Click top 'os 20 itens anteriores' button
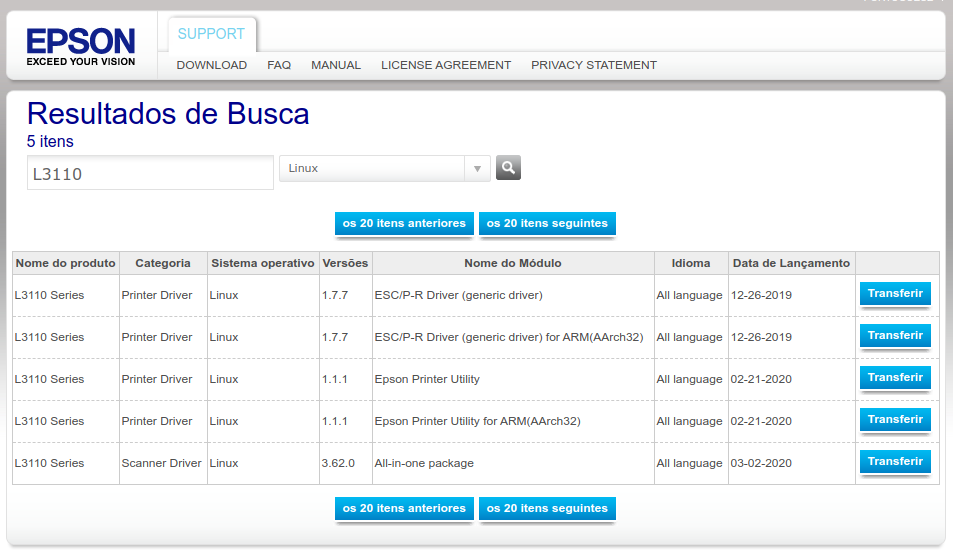The width and height of the screenshot is (953, 550). pos(404,224)
